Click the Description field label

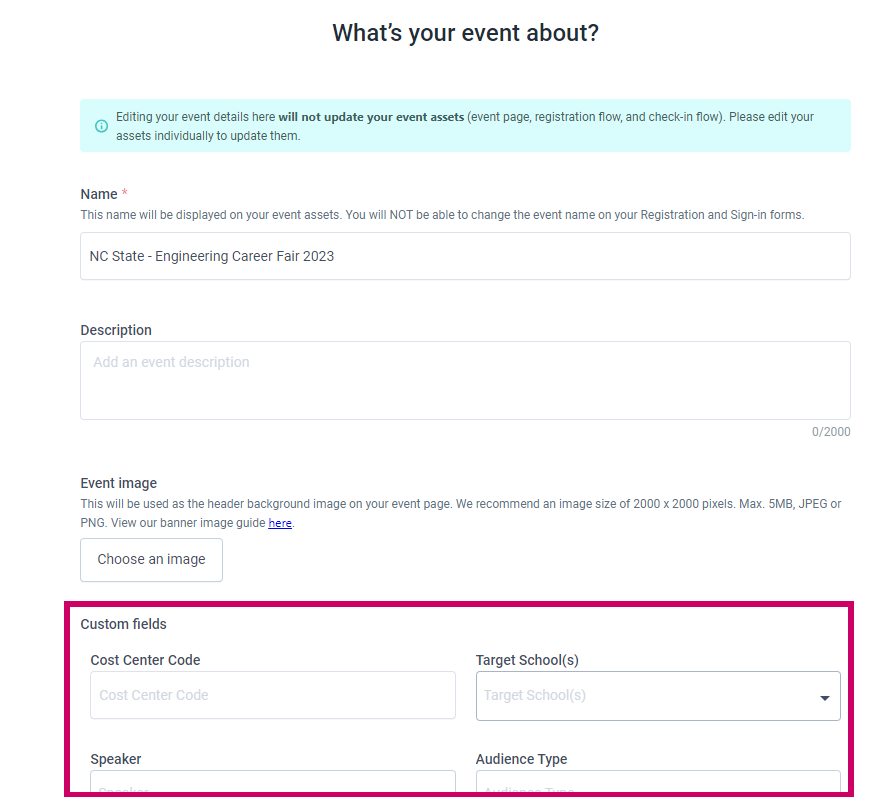coord(116,330)
